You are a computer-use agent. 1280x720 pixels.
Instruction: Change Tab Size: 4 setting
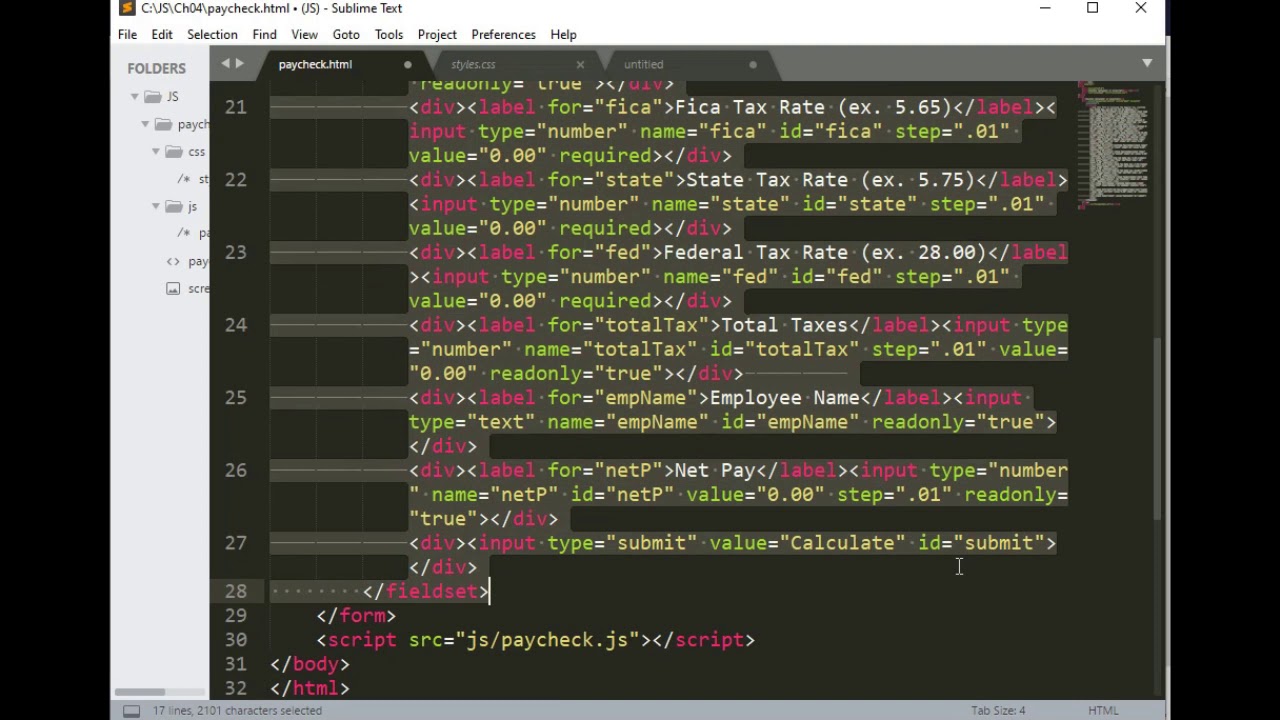click(x=998, y=711)
